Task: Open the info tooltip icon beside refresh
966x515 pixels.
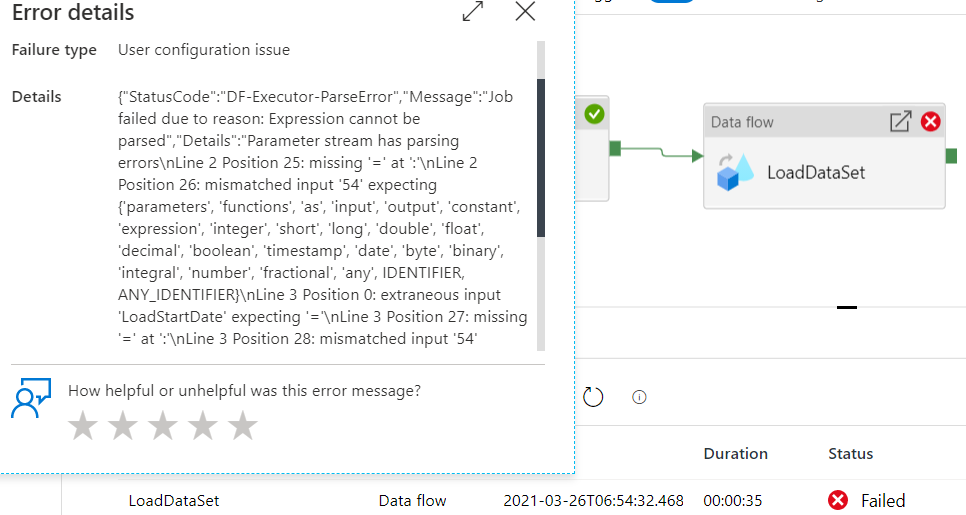Action: [x=639, y=397]
